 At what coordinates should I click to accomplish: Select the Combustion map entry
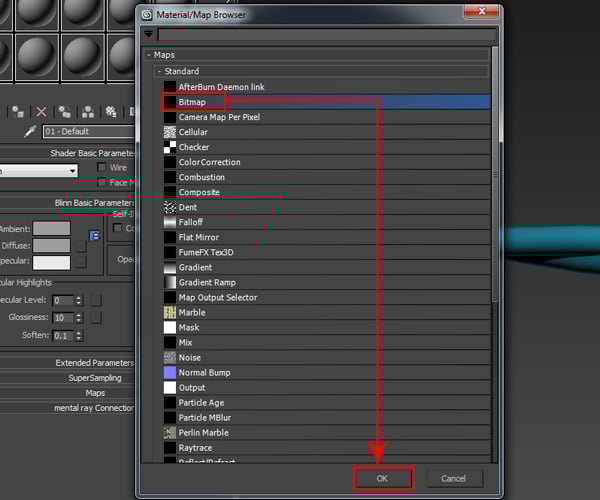pos(326,177)
